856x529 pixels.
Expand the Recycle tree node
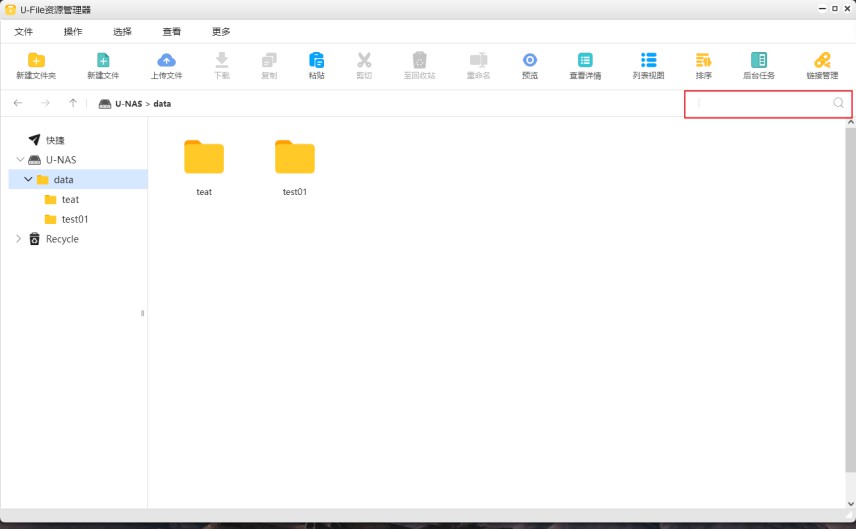point(19,239)
